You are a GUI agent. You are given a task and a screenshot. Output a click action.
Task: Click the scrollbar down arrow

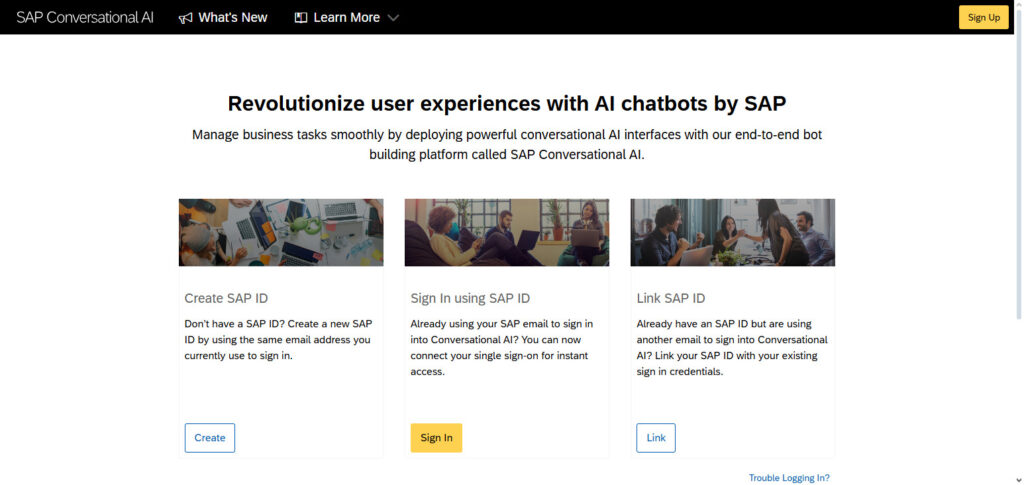point(1019,480)
